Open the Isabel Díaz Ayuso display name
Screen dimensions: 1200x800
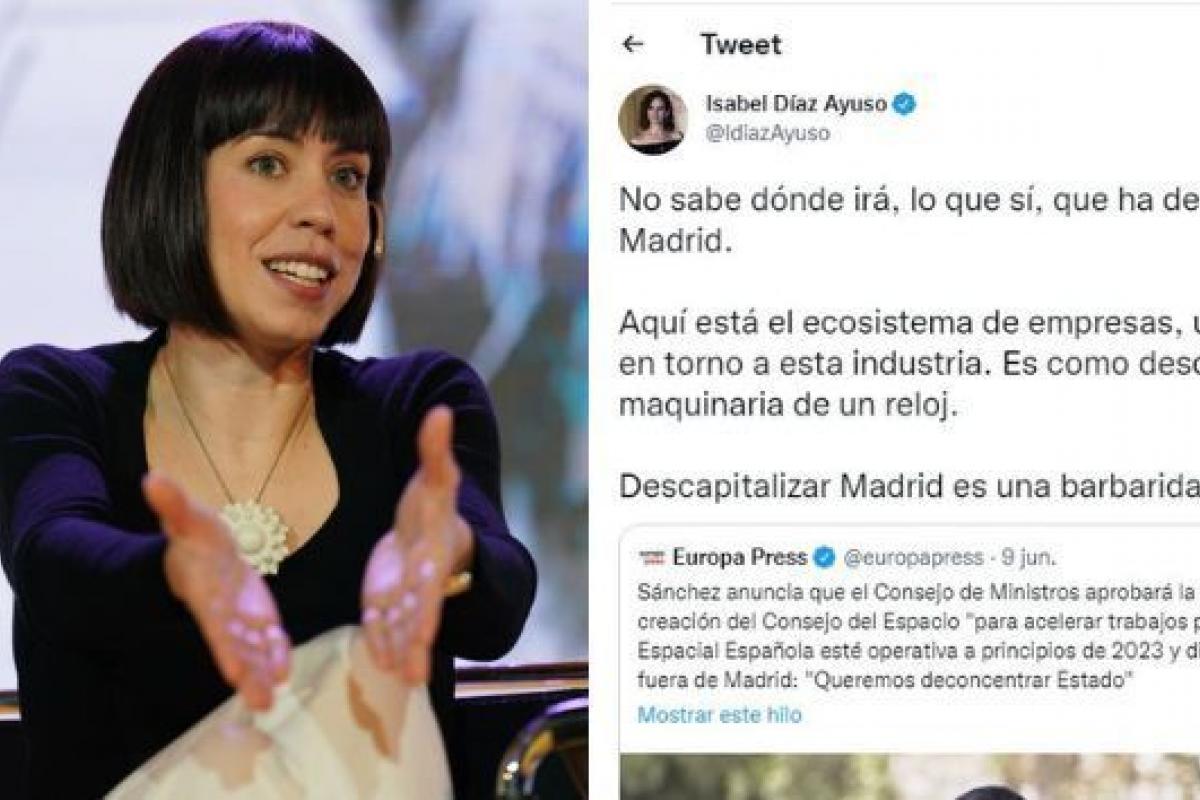797,104
